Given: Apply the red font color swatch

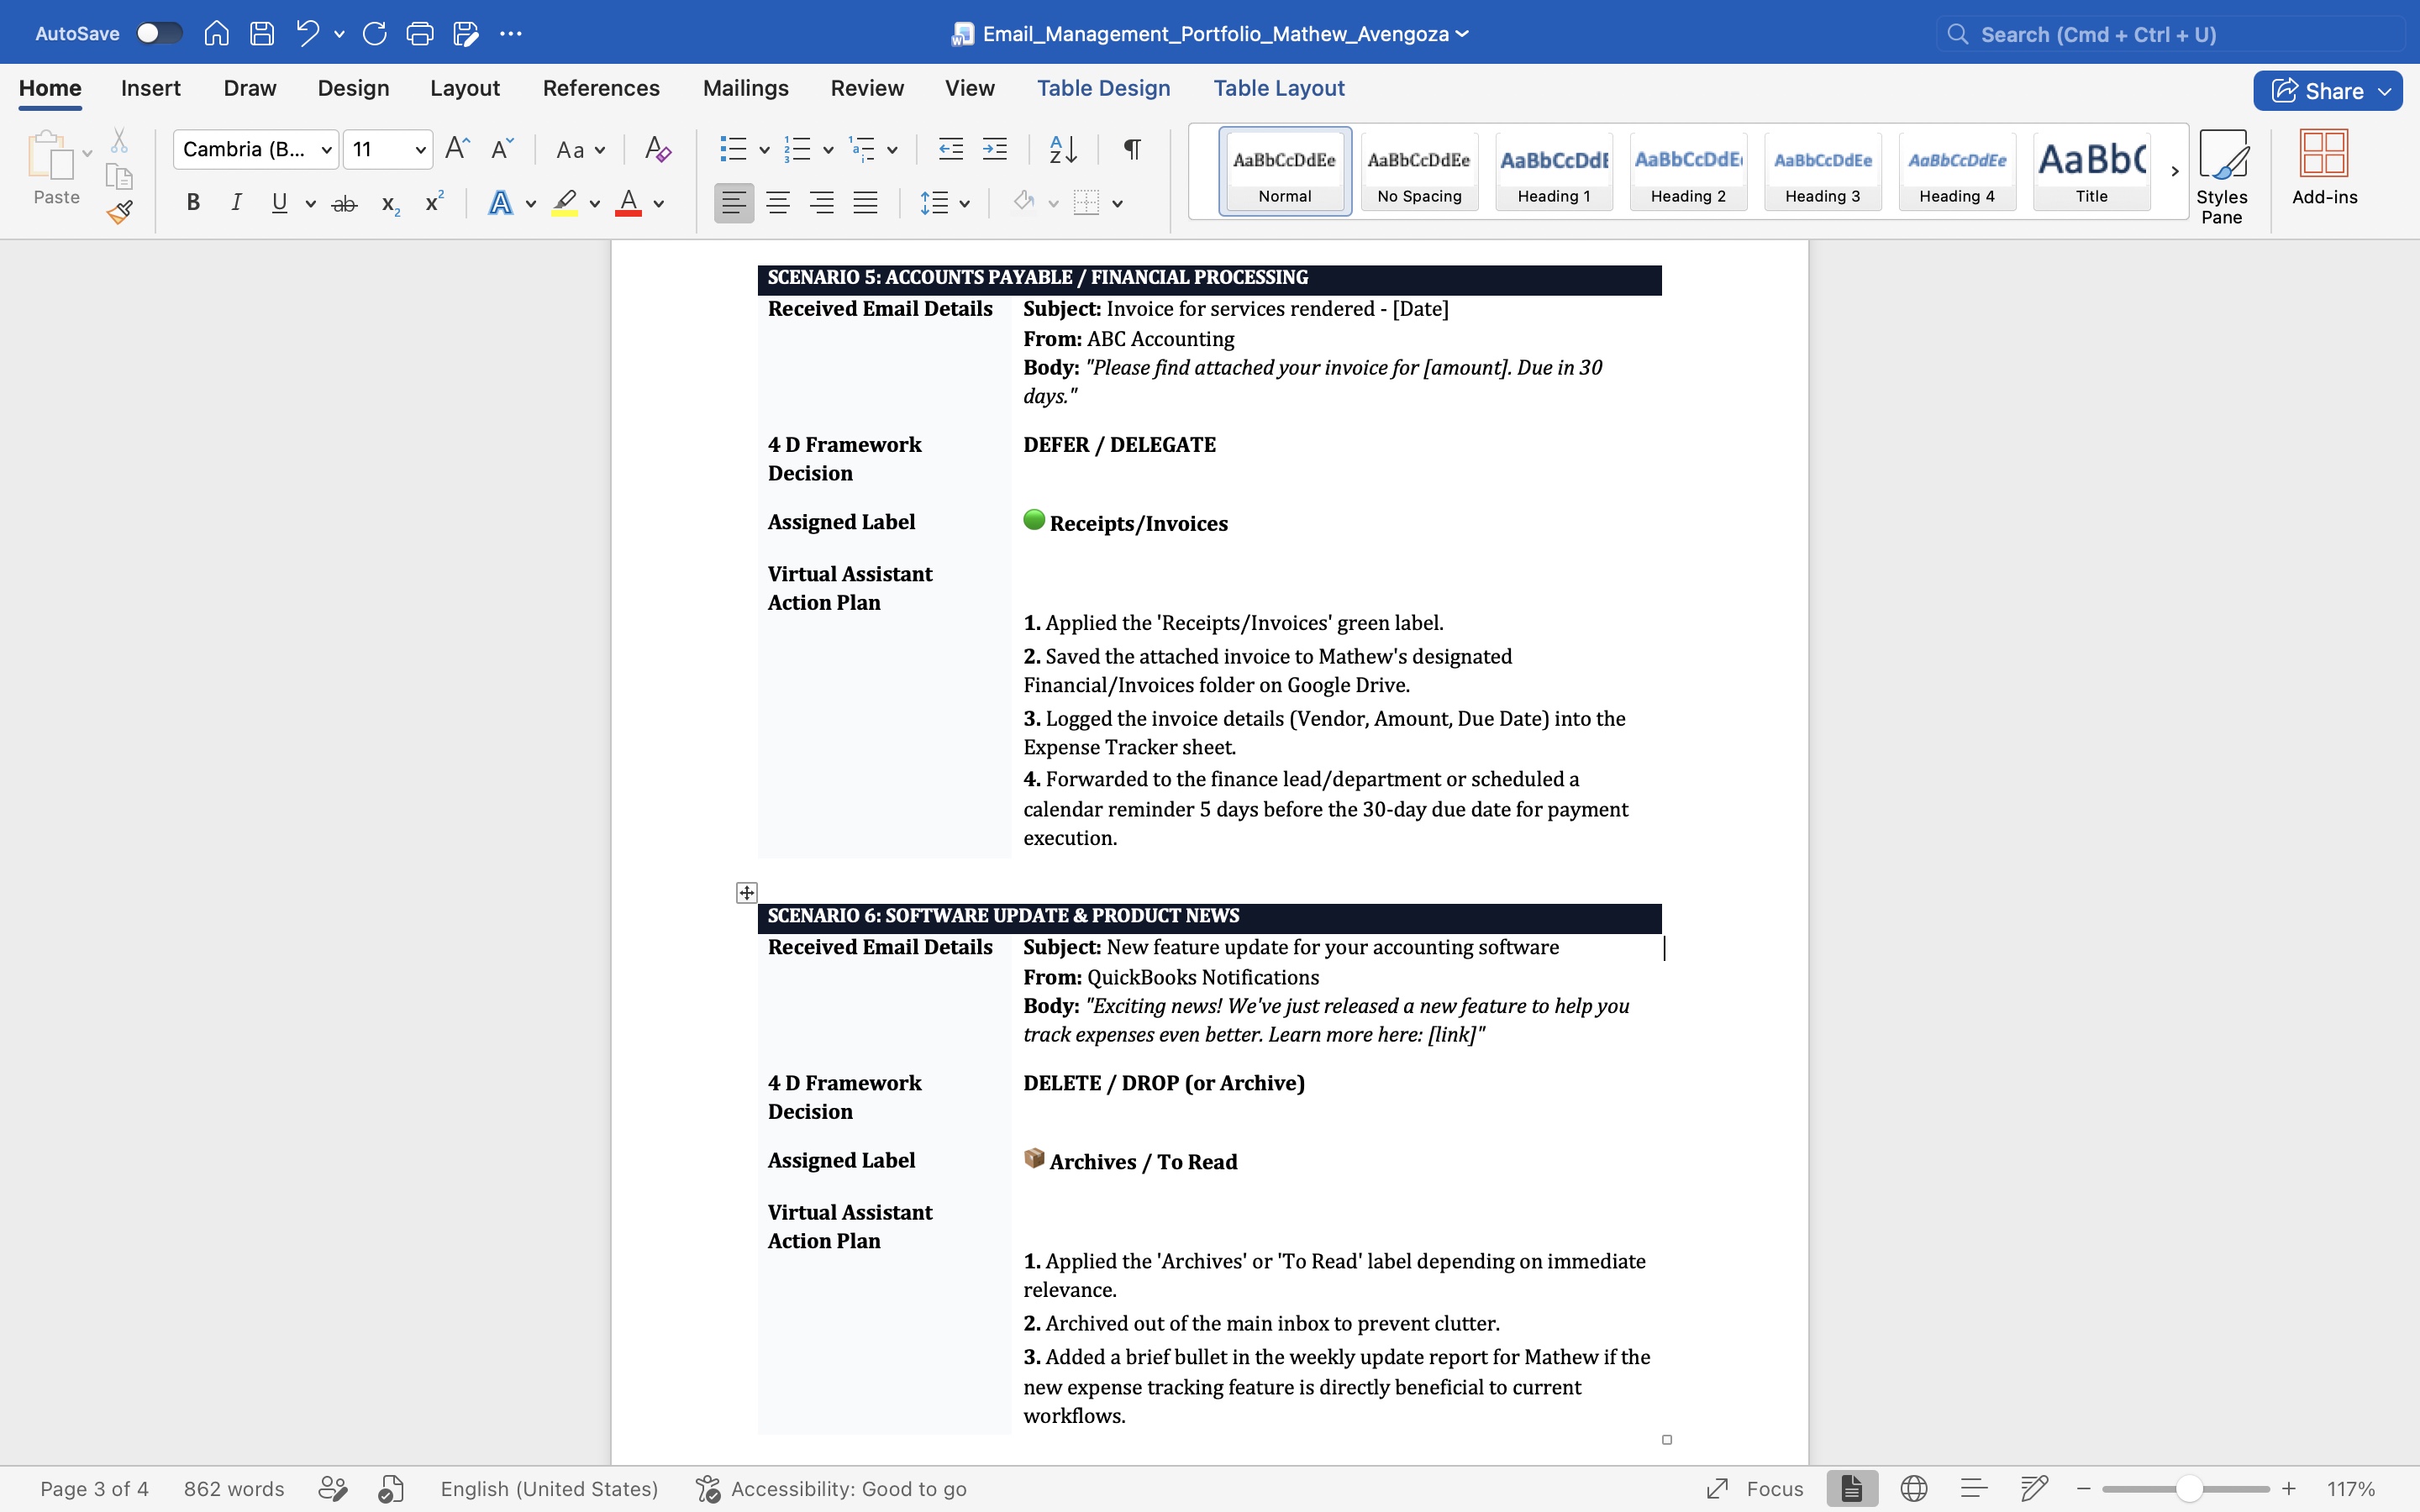Looking at the screenshot, I should [628, 203].
